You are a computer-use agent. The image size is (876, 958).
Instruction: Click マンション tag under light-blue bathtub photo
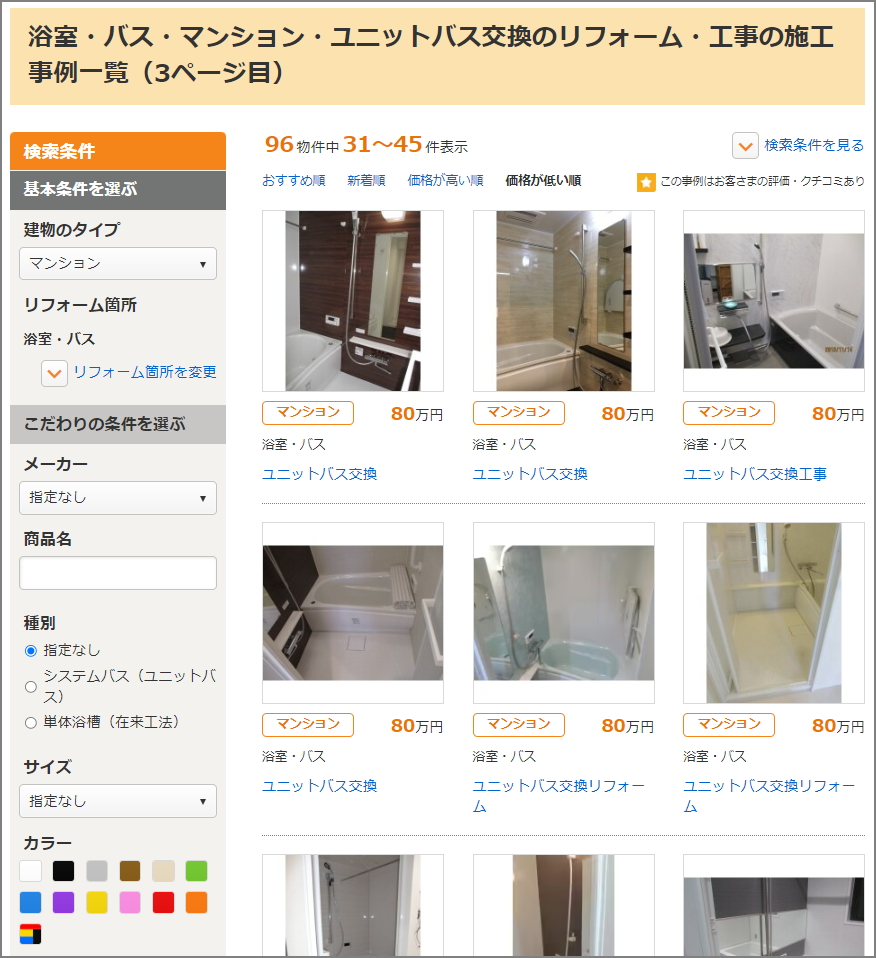coord(519,724)
